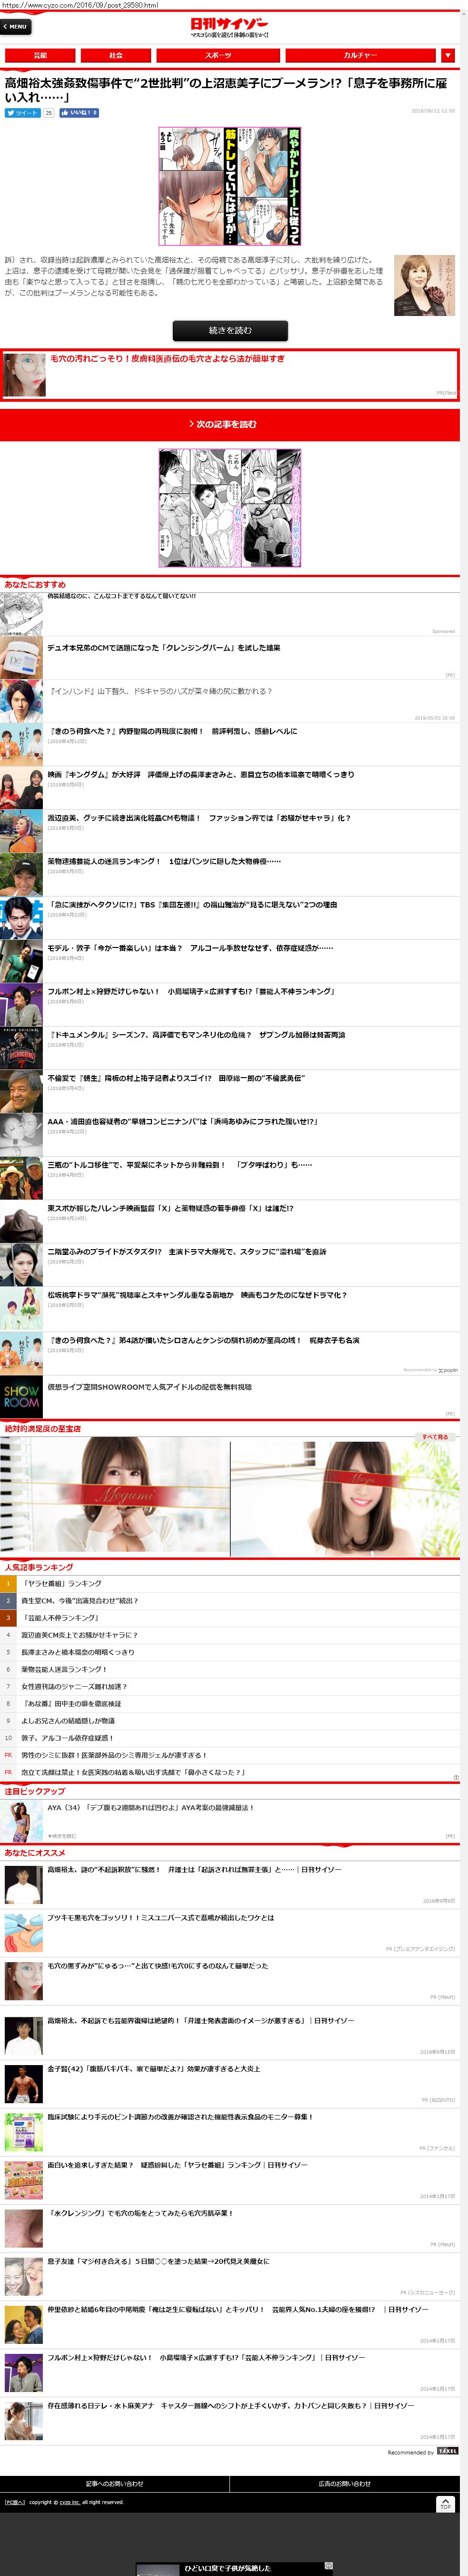Click the 日刊サイゾー site logo

coord(229,26)
